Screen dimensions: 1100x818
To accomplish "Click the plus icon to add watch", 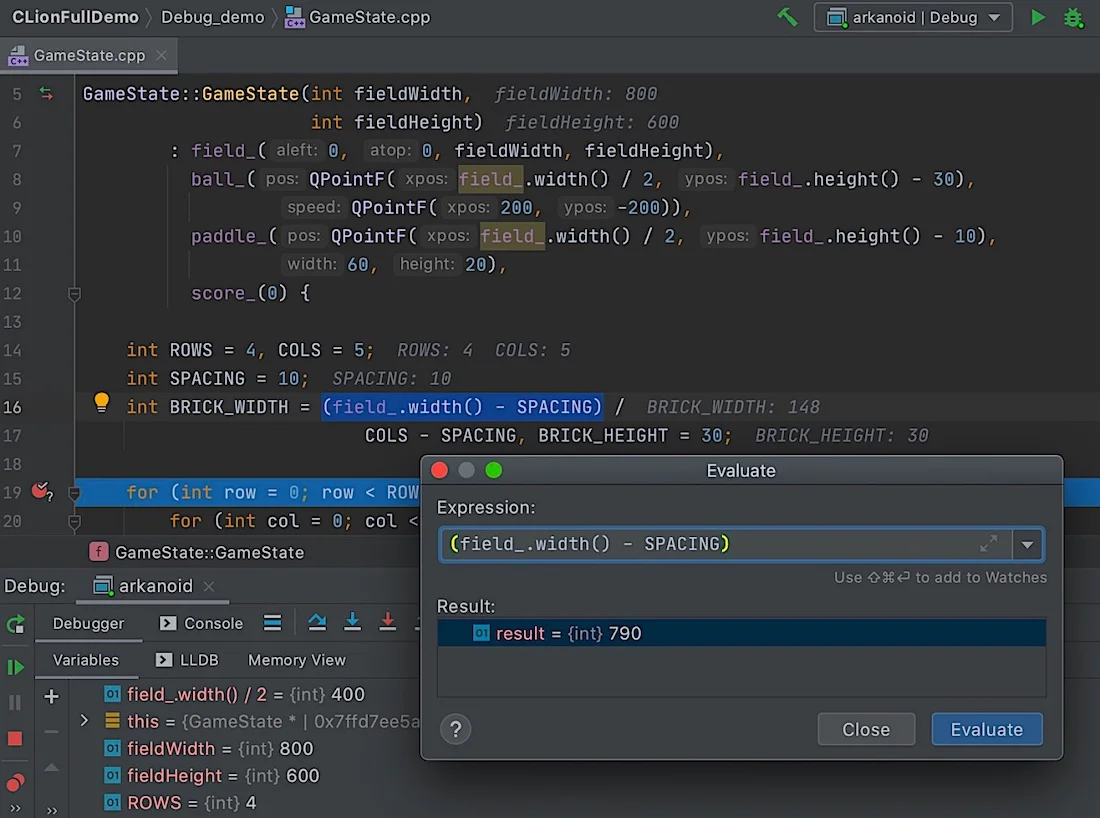I will click(51, 697).
